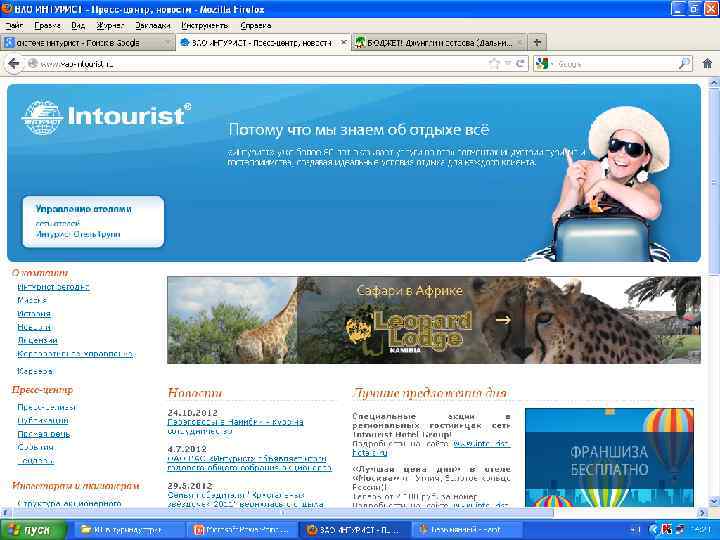Screen dimensions: 720x540
Task: Switch to the Google search results tab
Action: click(87, 42)
